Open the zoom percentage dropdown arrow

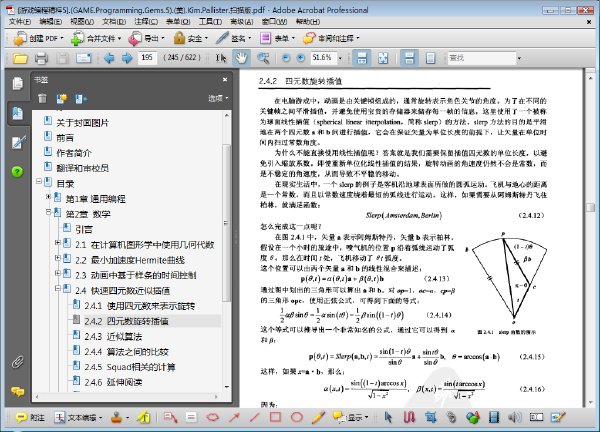pyautogui.click(x=340, y=58)
